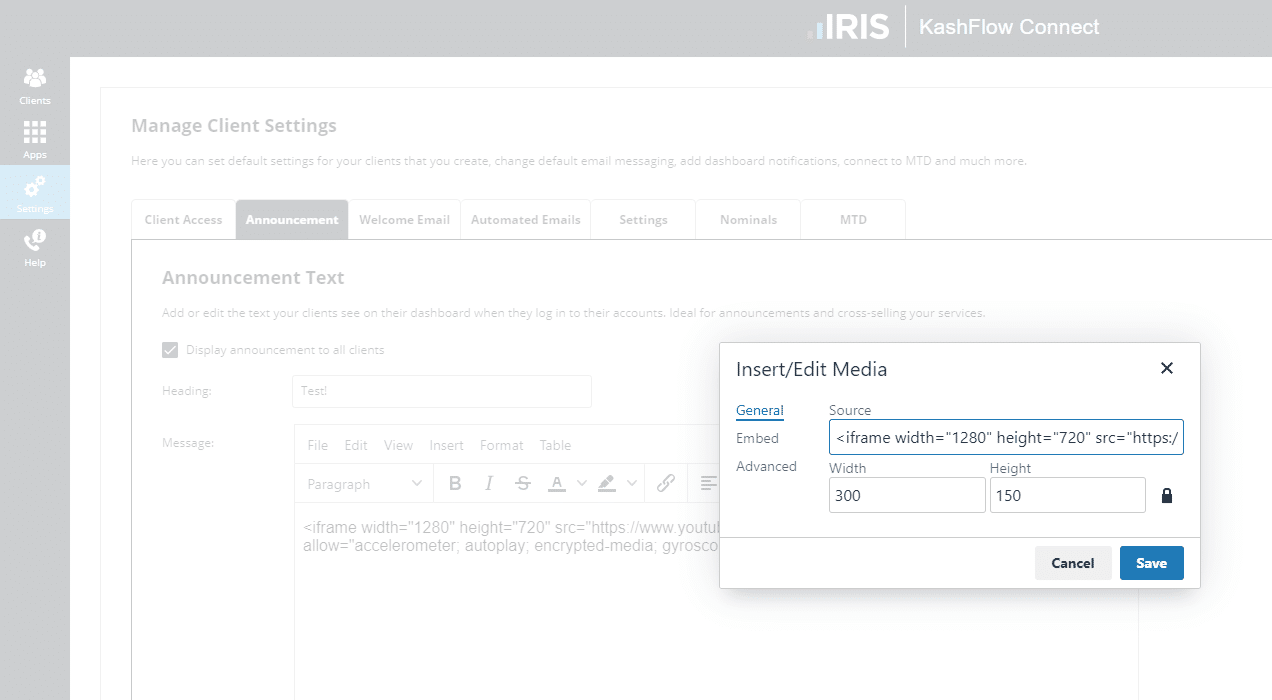Open the highlight color dropdown arrow
Screen dimensions: 1272x700
pyautogui.click(x=632, y=484)
